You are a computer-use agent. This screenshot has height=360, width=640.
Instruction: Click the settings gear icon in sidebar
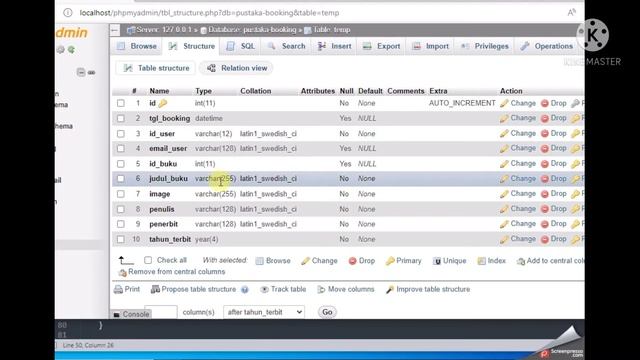pyautogui.click(x=61, y=50)
